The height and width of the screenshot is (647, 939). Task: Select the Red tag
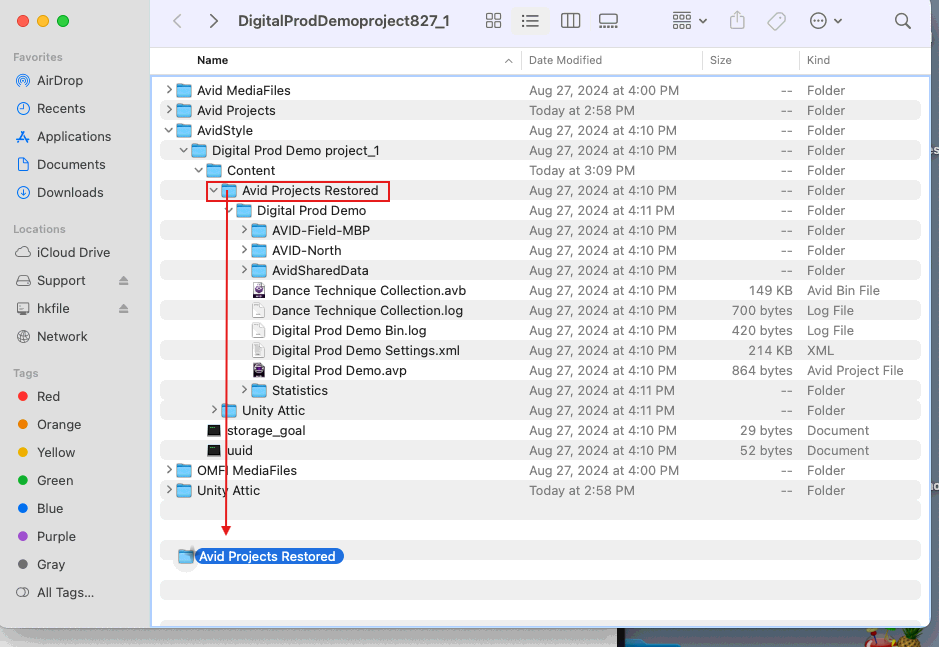pos(48,397)
